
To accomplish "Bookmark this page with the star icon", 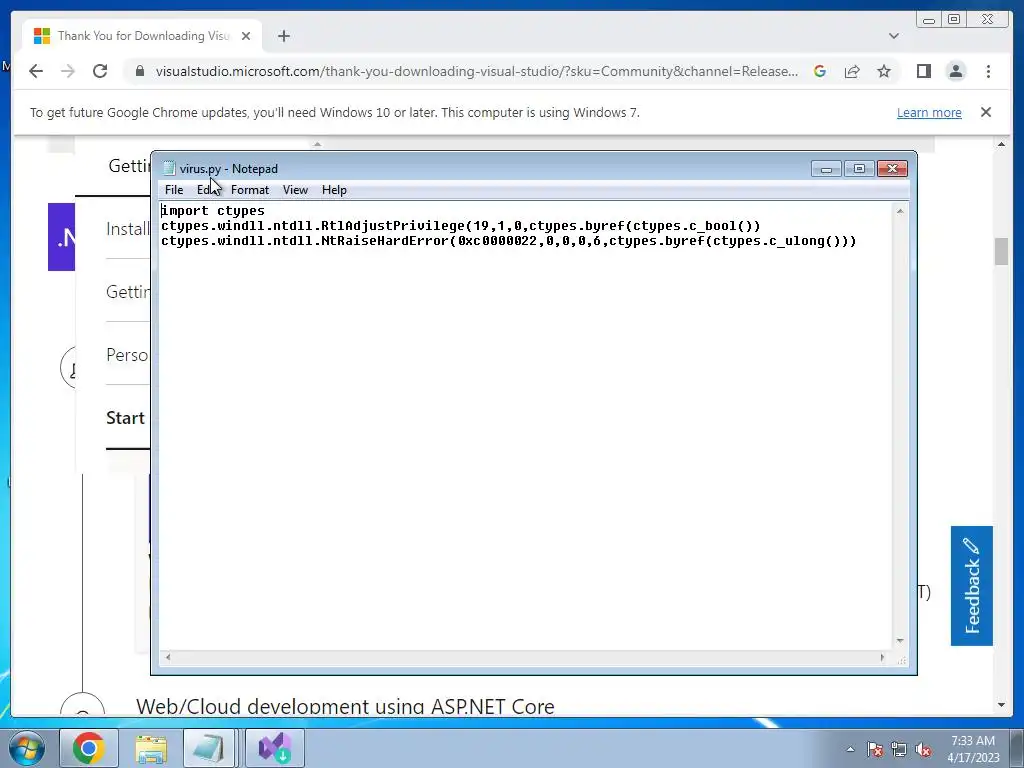I will click(x=884, y=71).
